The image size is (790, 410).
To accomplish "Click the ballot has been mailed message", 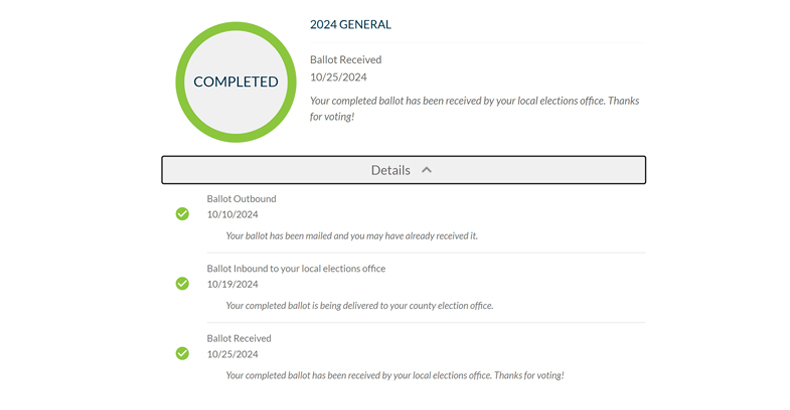I will 352,236.
